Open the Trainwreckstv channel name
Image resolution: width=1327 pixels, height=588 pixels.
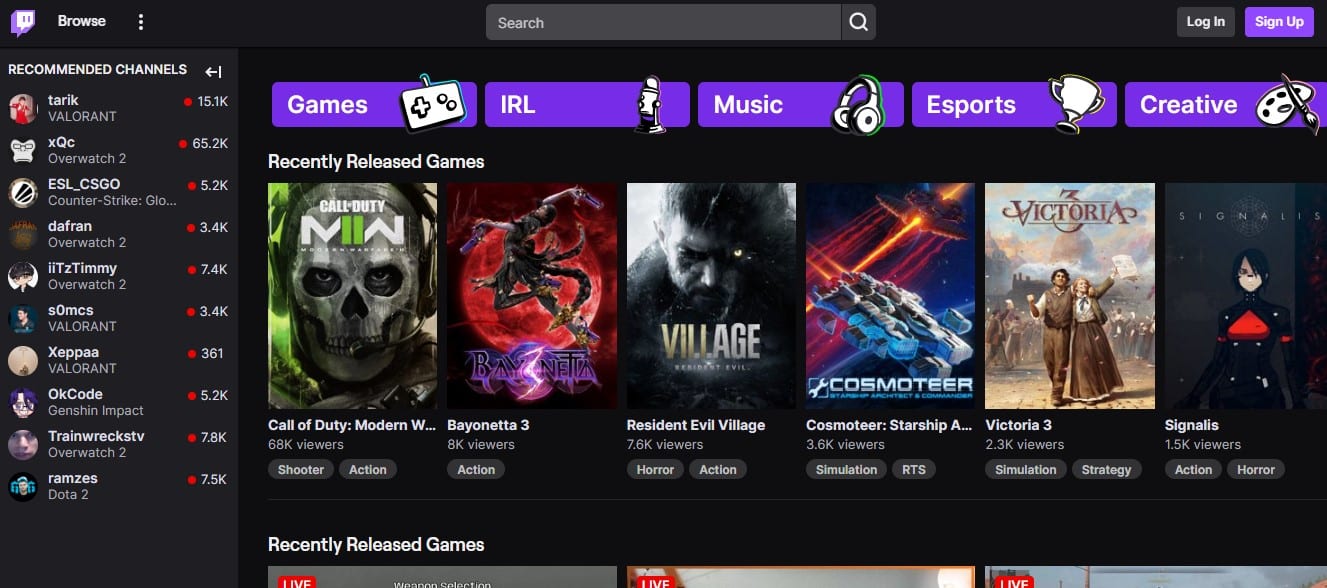(96, 436)
